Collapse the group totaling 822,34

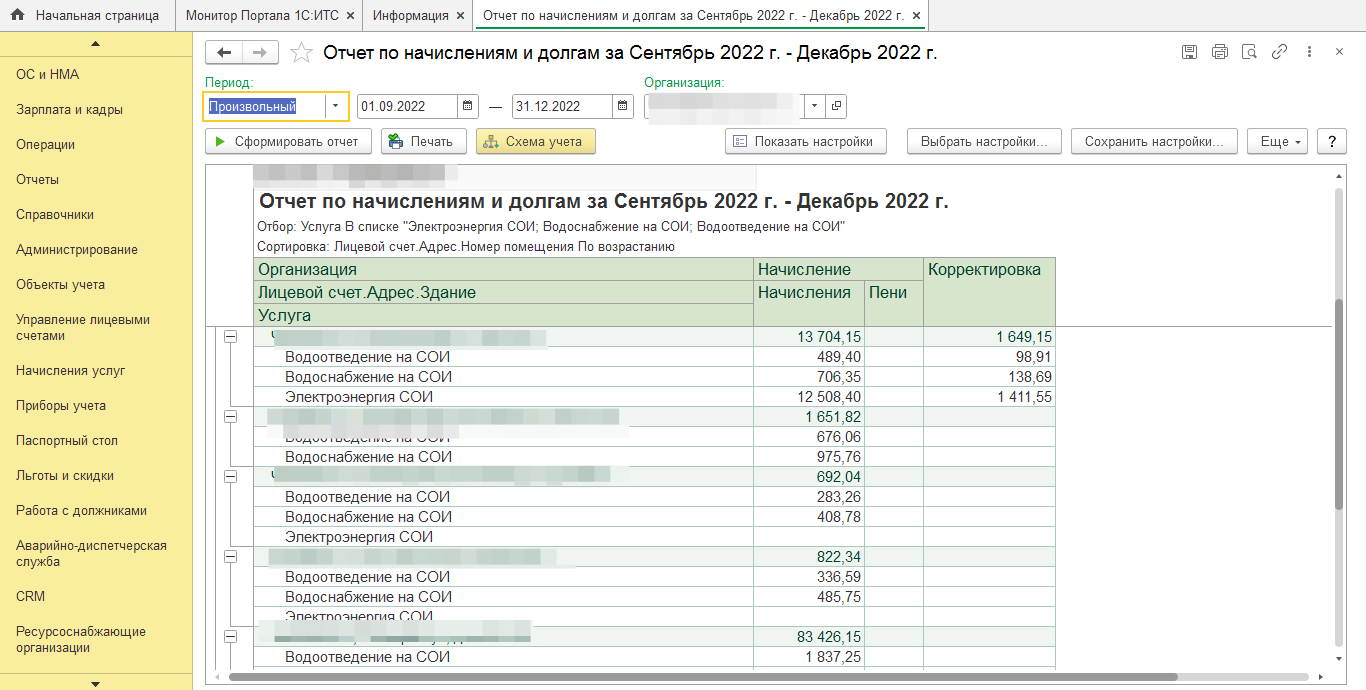tap(230, 557)
